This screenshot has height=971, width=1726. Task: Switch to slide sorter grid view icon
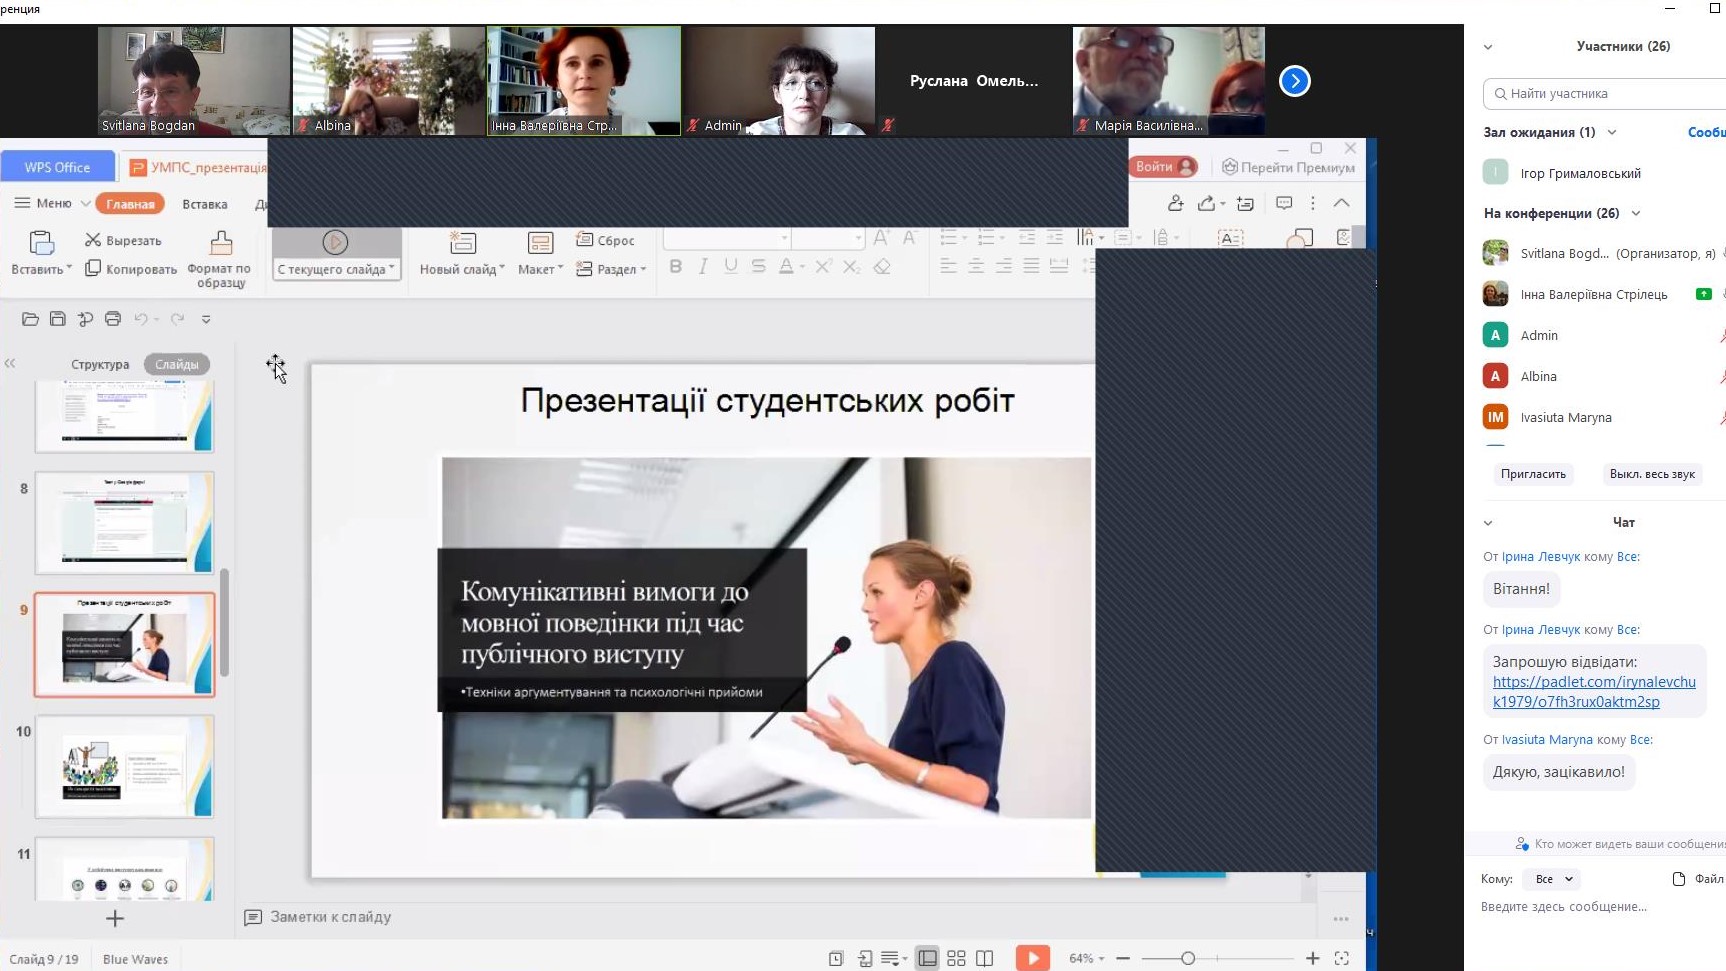956,958
